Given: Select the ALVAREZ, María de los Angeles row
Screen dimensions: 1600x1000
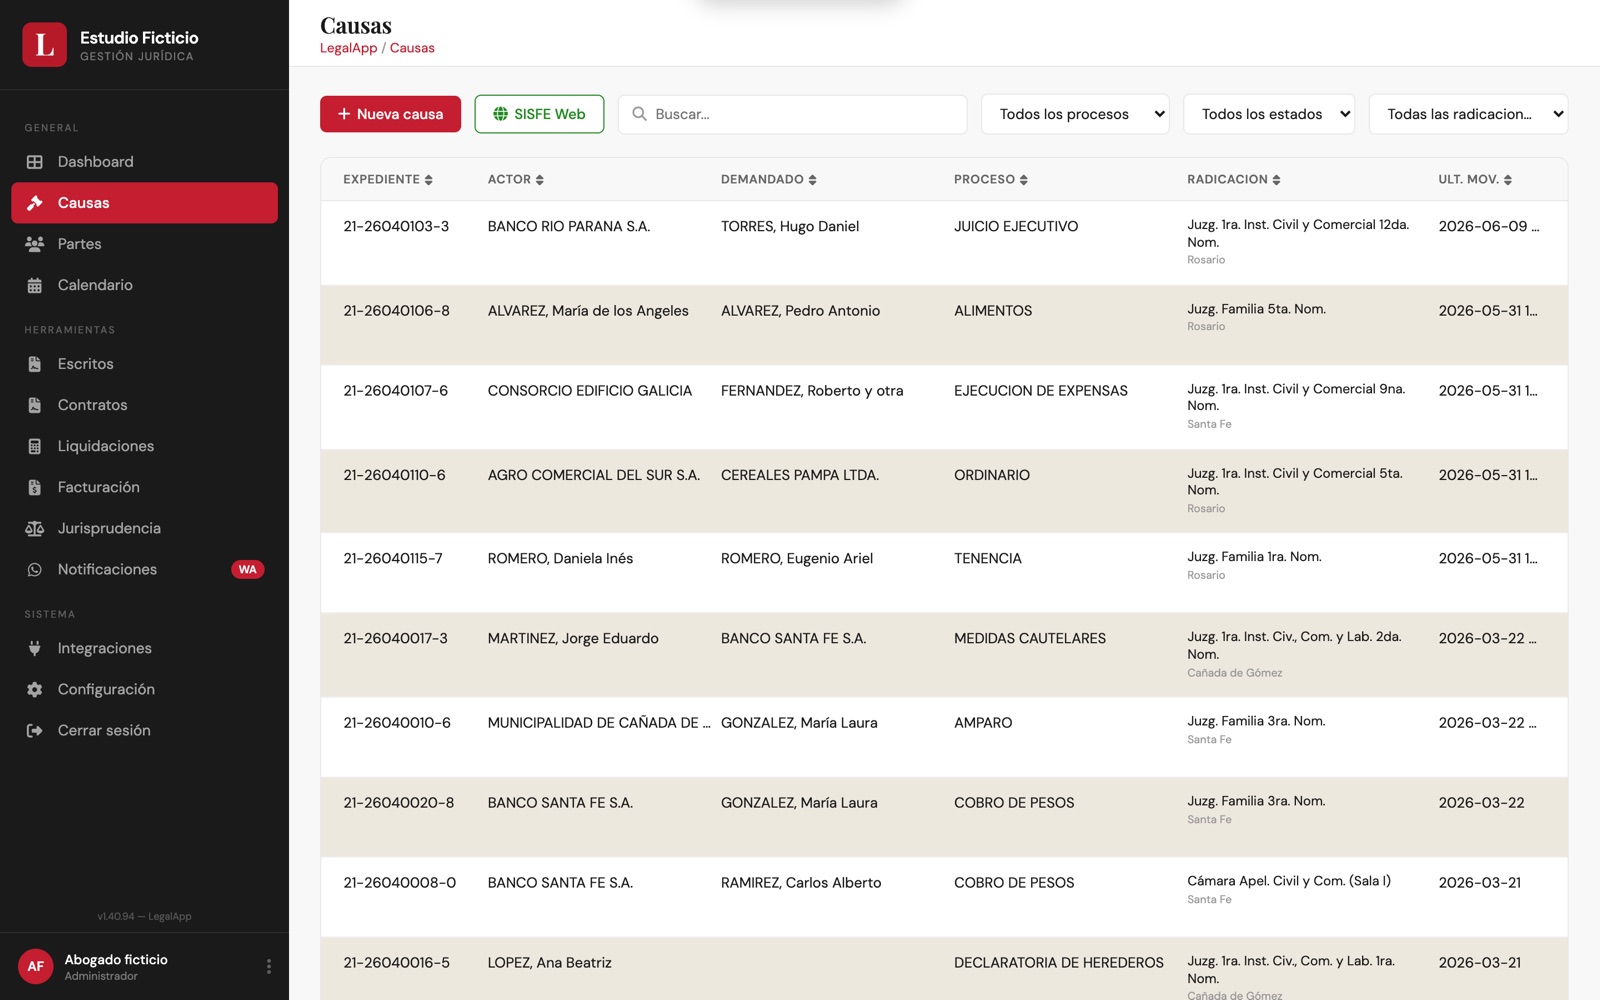Looking at the screenshot, I should (x=944, y=325).
